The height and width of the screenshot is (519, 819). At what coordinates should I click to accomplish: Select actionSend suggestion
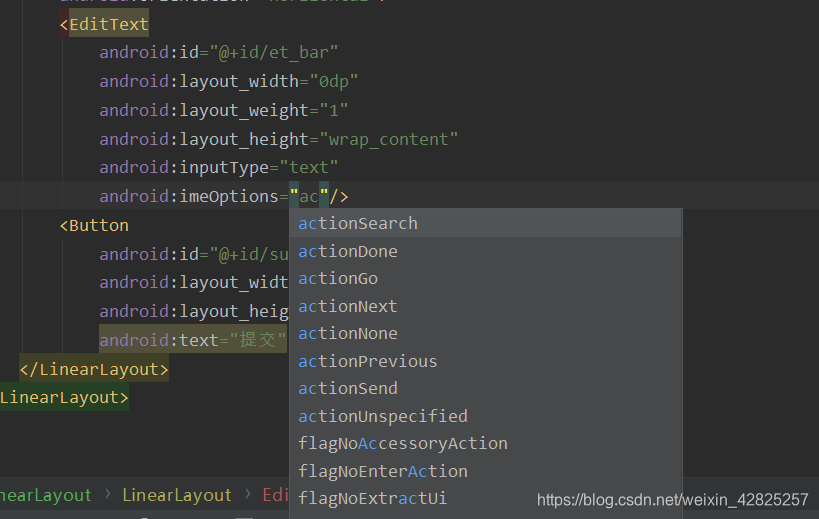click(x=486, y=388)
